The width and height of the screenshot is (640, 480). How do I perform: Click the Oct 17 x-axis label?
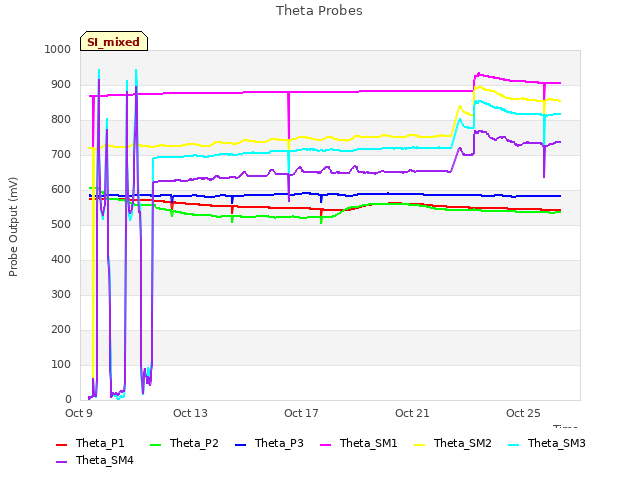pyautogui.click(x=301, y=413)
